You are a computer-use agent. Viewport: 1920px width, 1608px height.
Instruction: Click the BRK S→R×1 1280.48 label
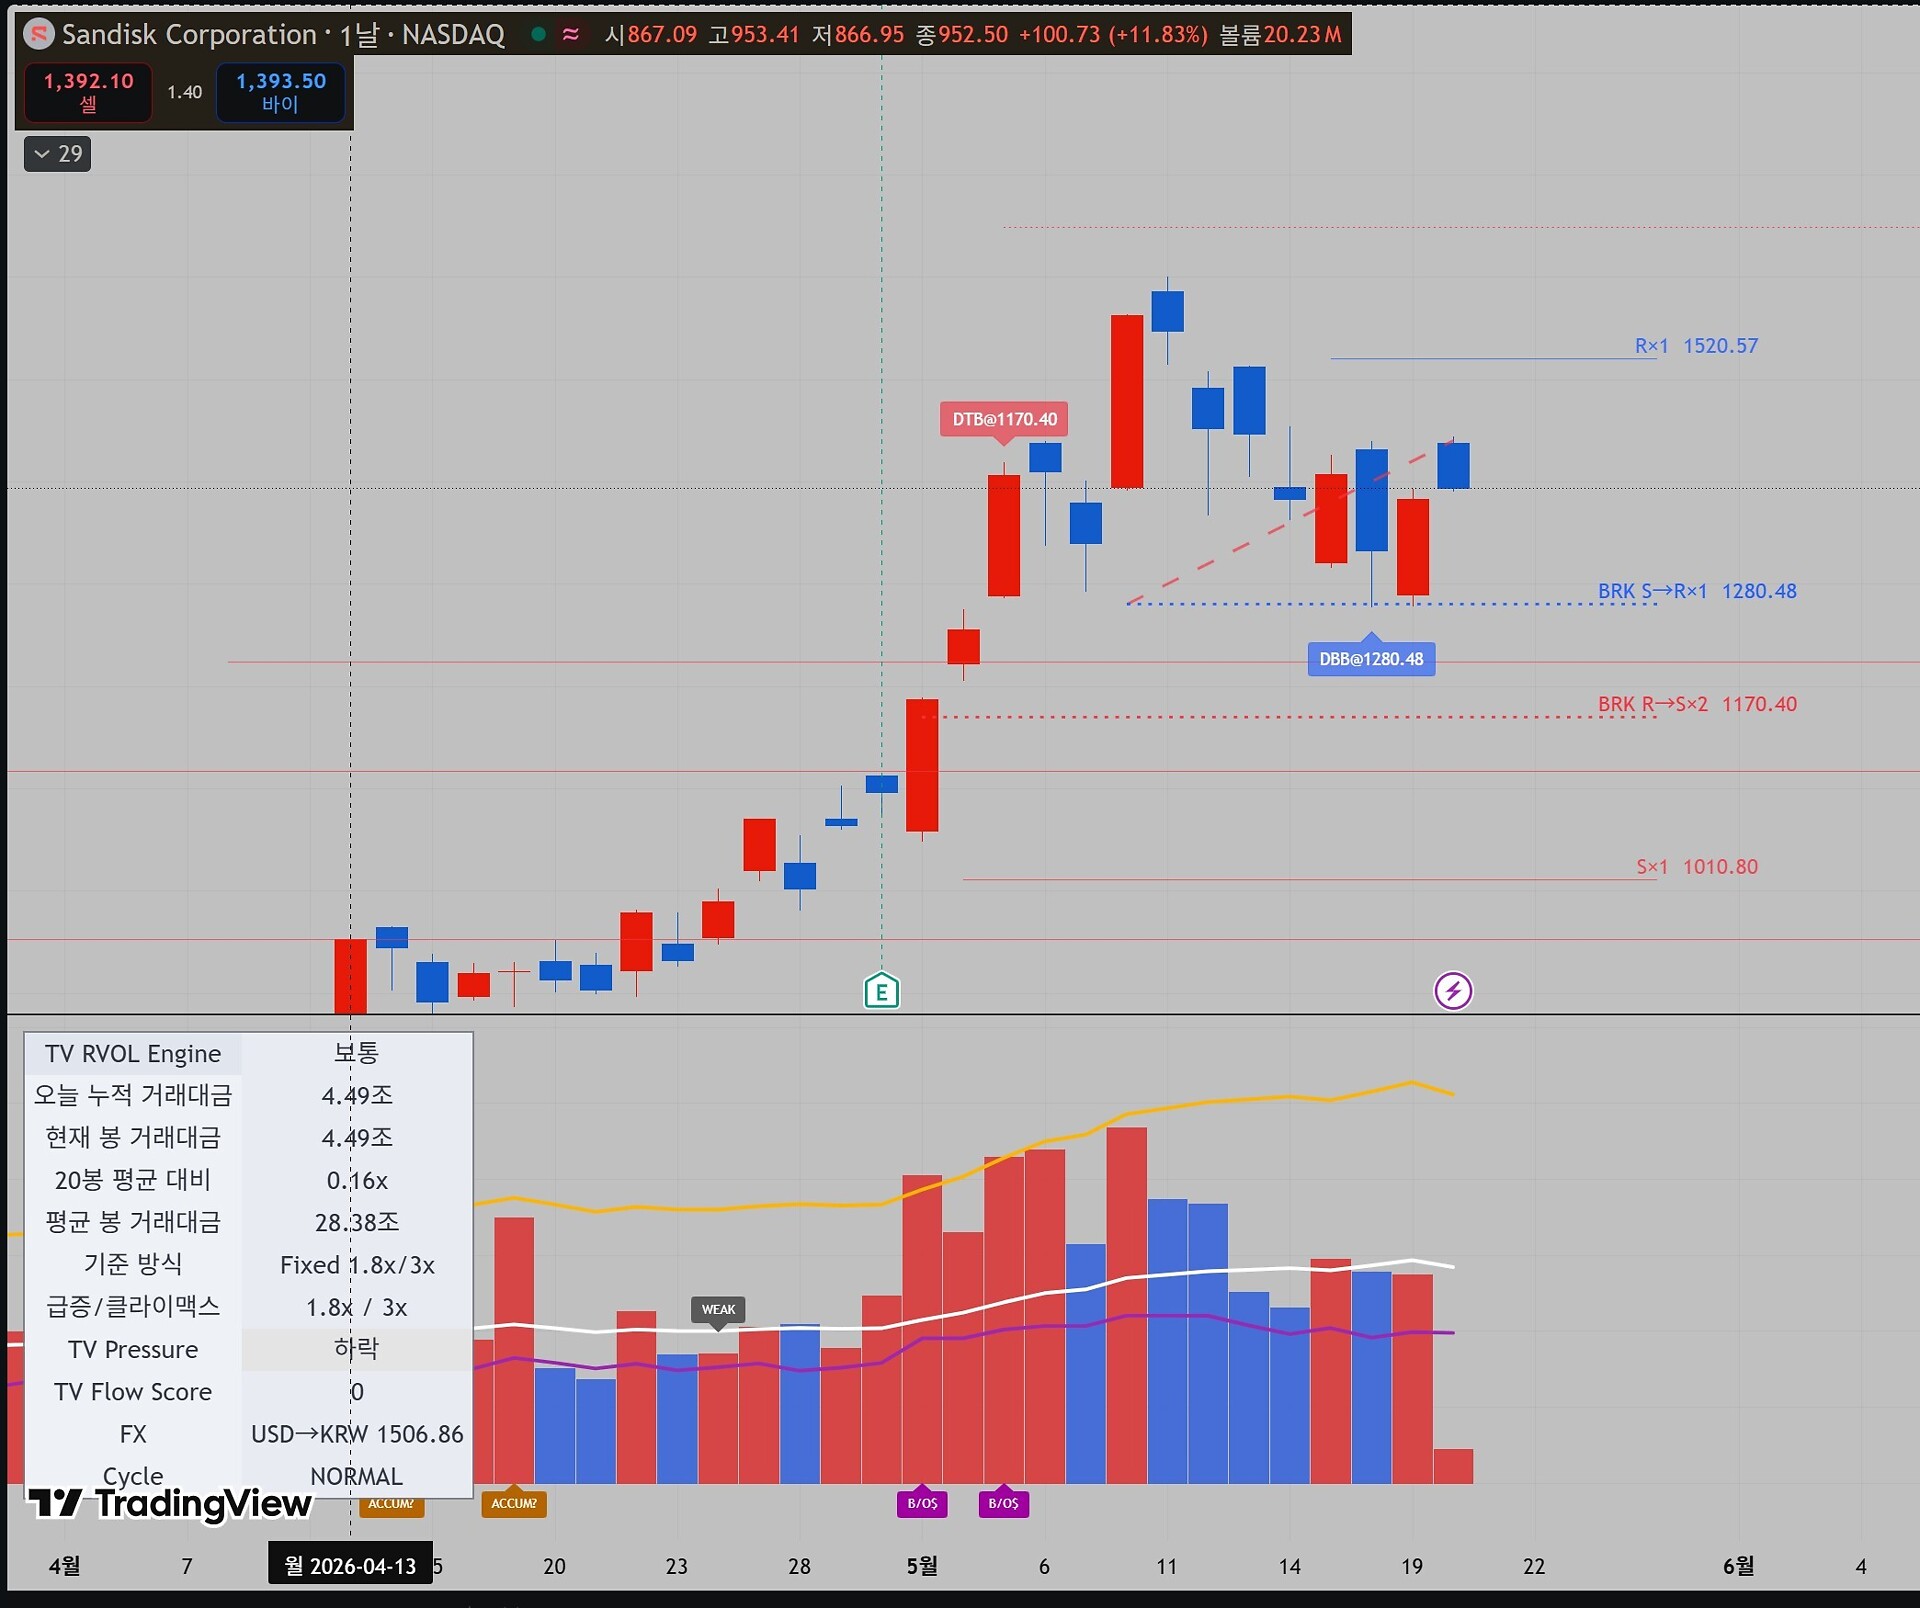tap(1697, 591)
